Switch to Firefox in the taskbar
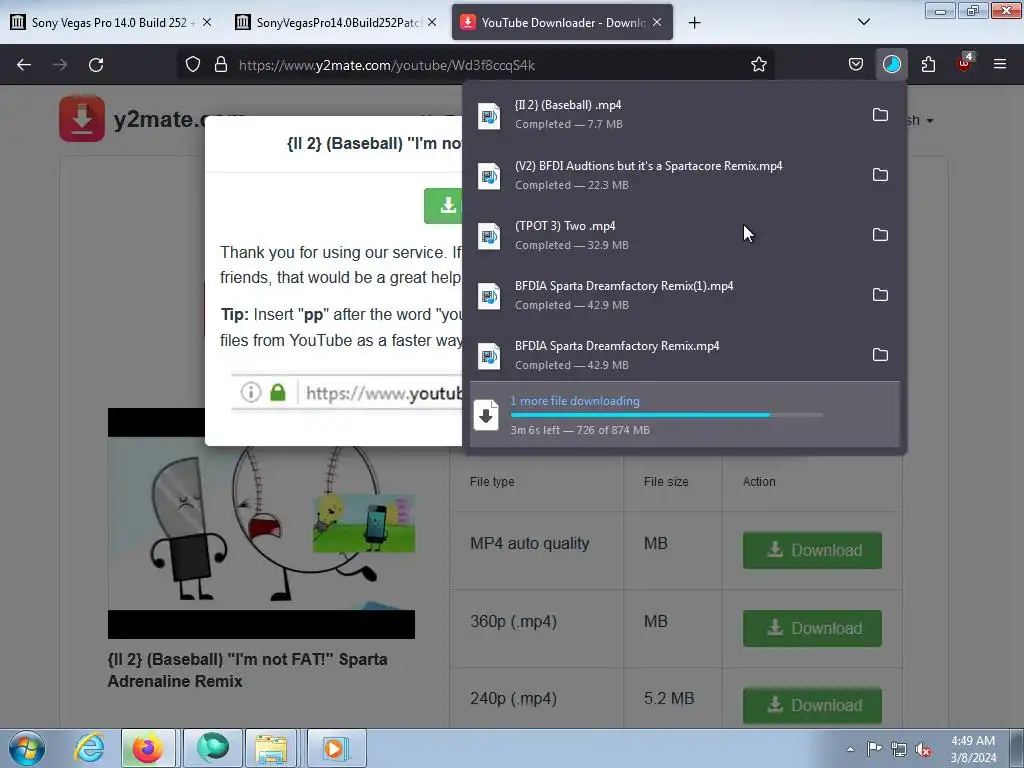 tap(148, 748)
